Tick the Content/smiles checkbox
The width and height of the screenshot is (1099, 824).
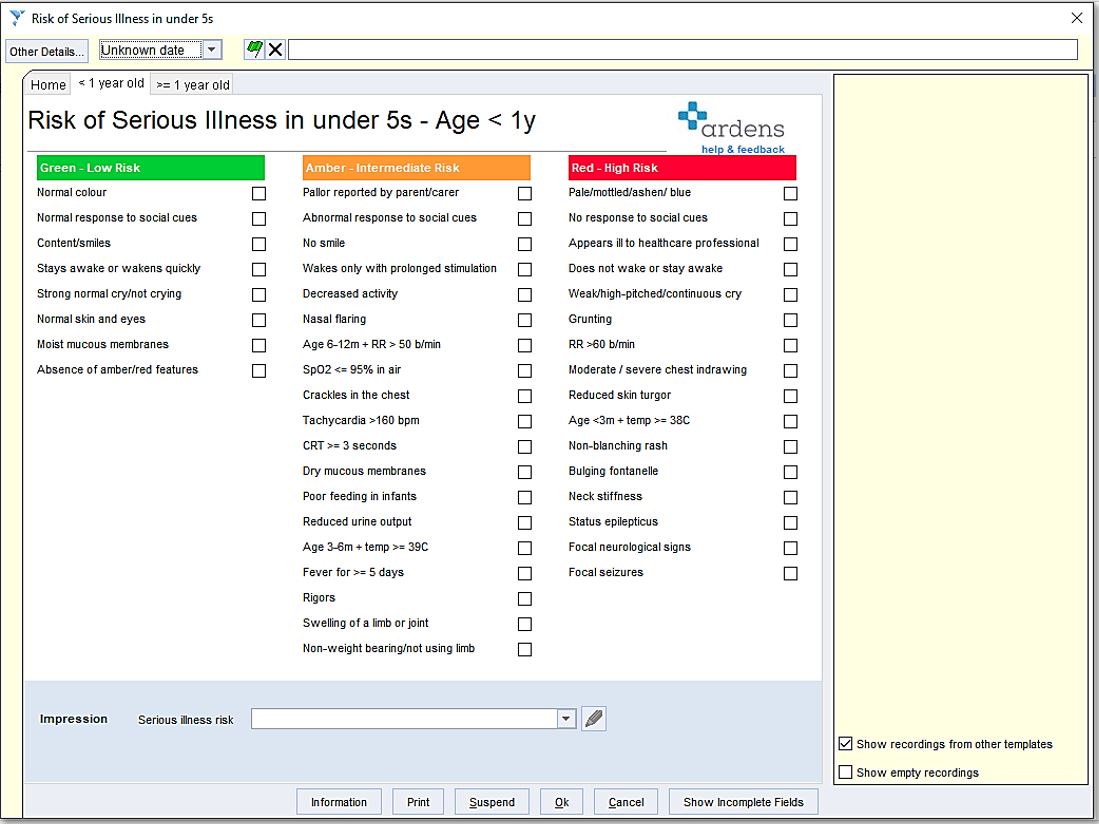pyautogui.click(x=259, y=244)
